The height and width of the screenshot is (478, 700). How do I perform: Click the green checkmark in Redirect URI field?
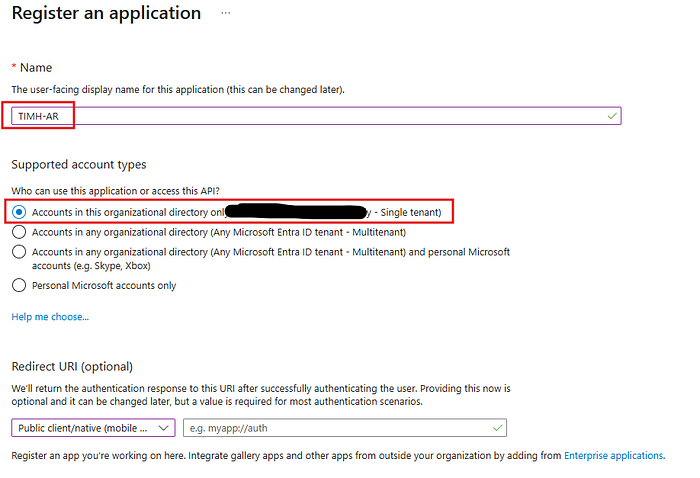tap(497, 428)
